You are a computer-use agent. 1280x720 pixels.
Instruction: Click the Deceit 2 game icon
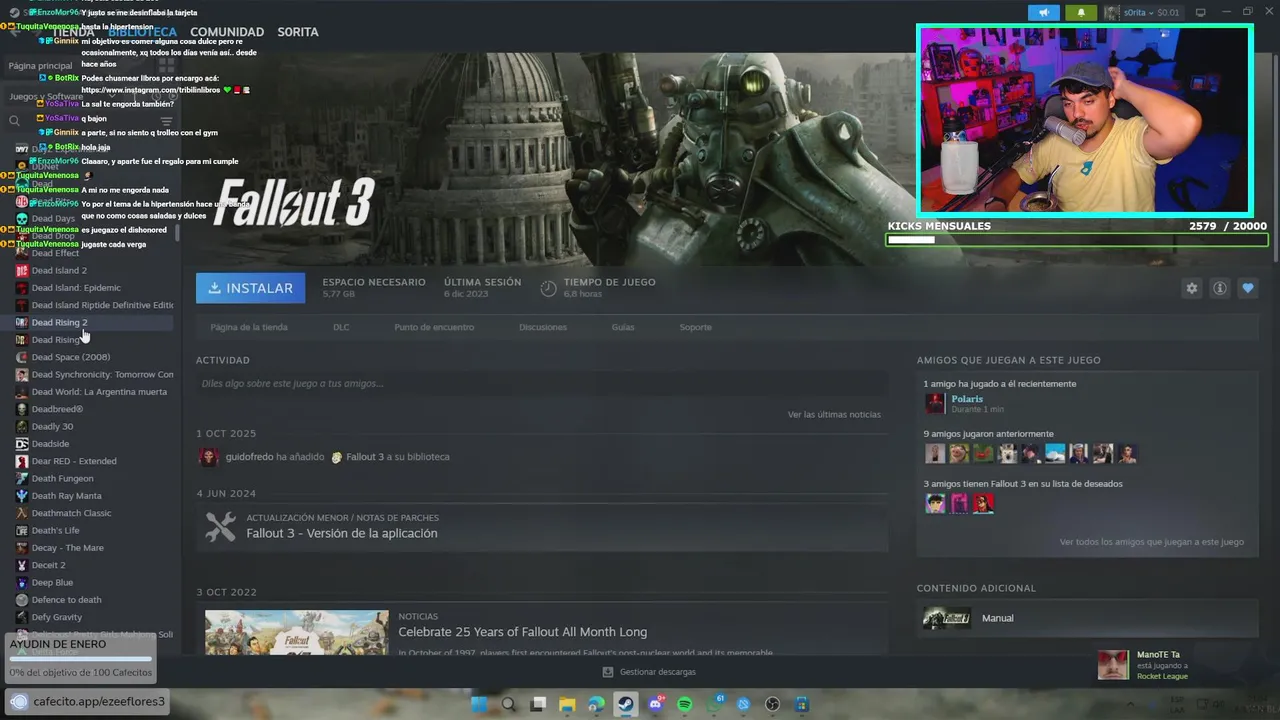click(x=22, y=565)
